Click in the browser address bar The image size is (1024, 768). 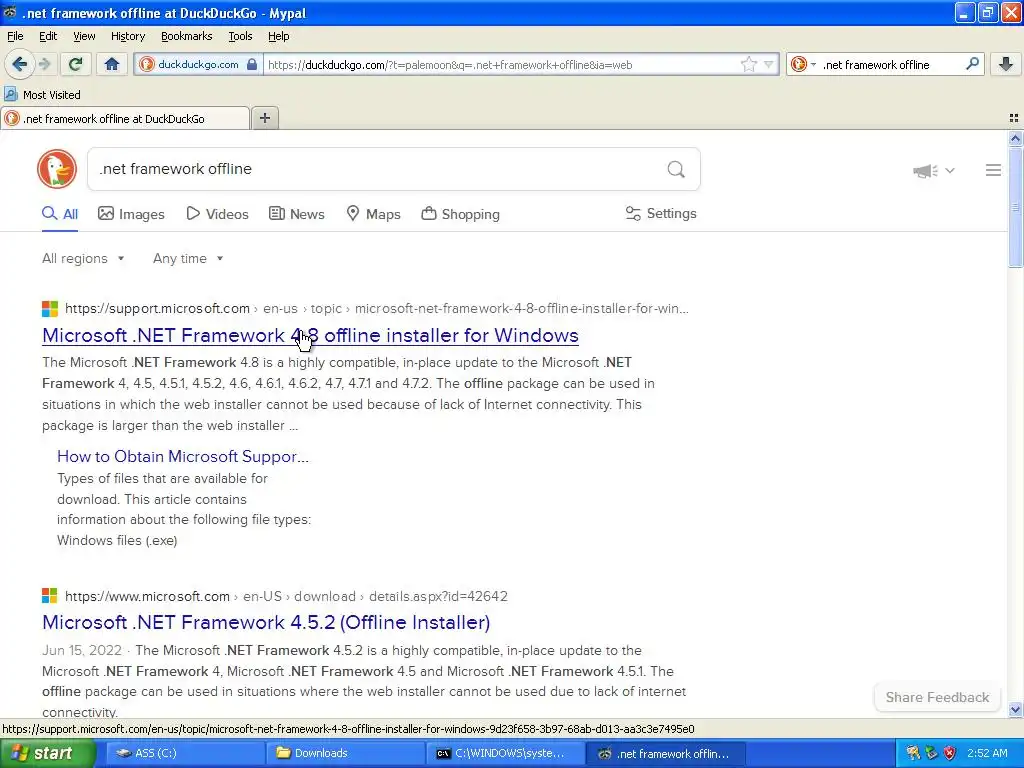(x=500, y=65)
